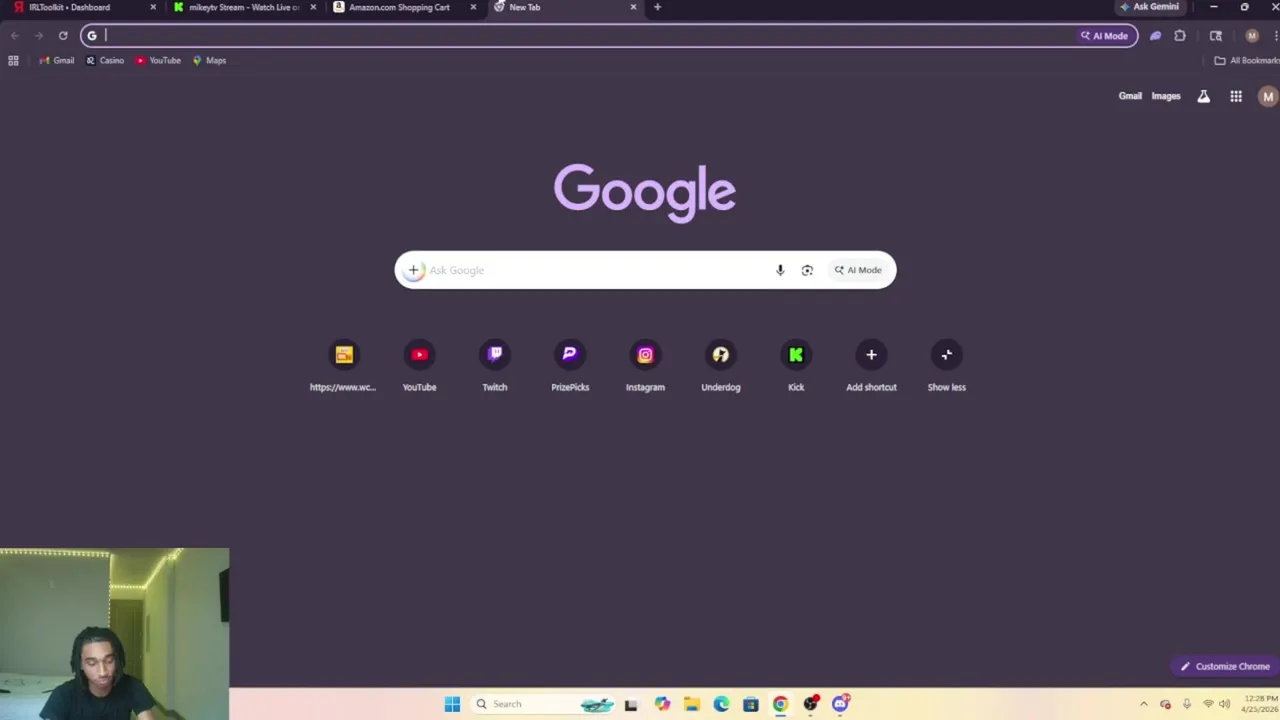Click the AI Mode button in search box
1280x720 pixels.
coord(859,270)
